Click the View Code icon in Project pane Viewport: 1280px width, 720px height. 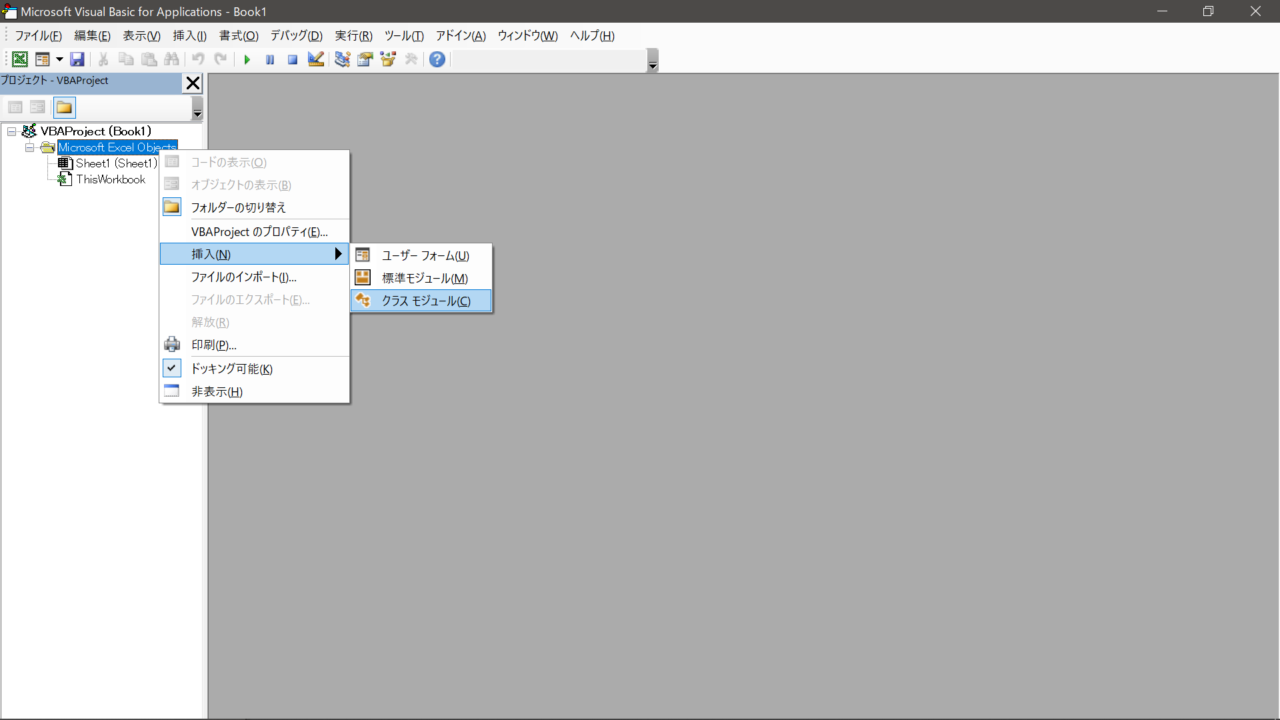tap(15, 107)
